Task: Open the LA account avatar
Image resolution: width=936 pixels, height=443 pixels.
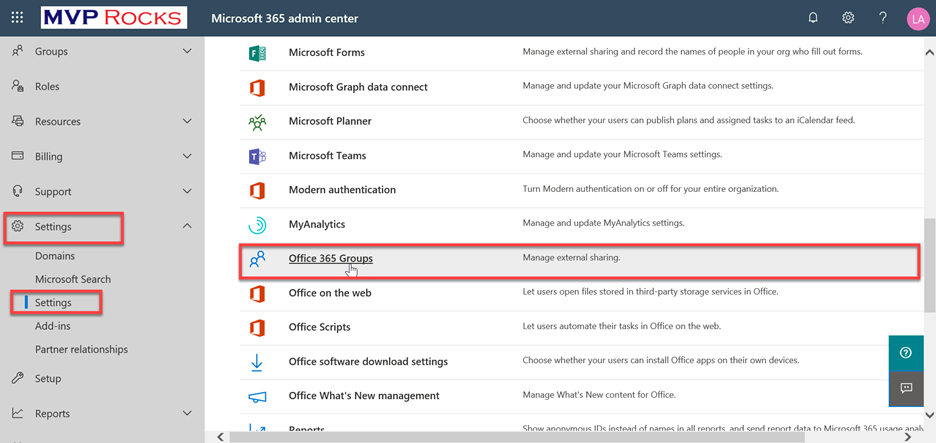Action: [917, 19]
